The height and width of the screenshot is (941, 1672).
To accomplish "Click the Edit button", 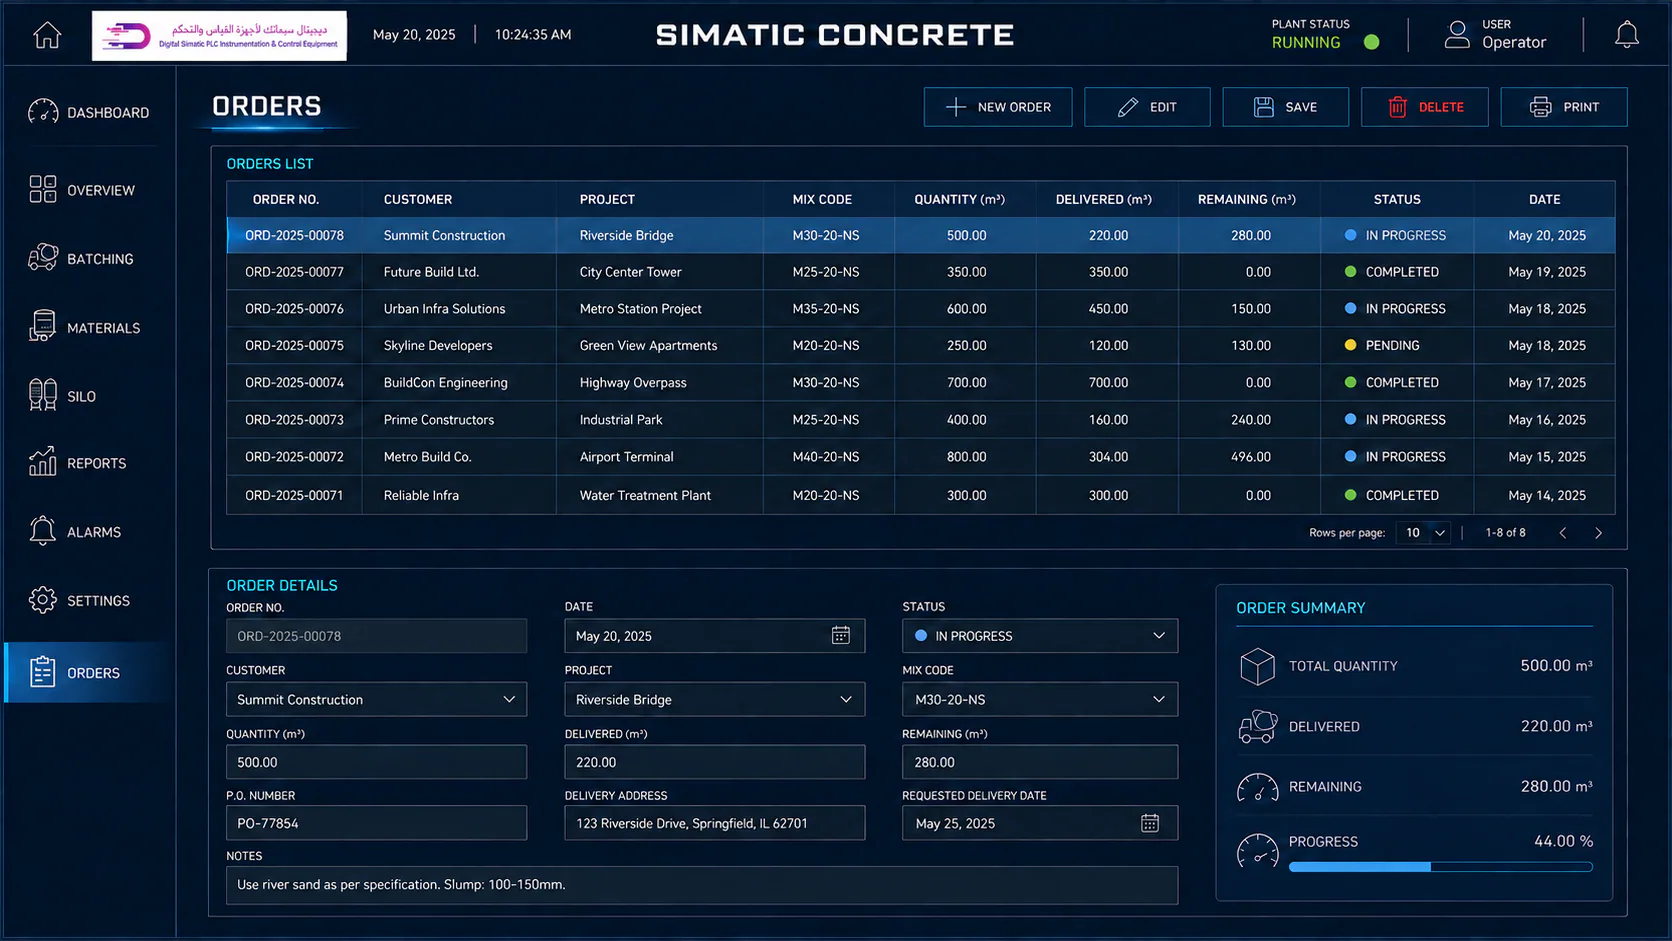I will pyautogui.click(x=1147, y=107).
